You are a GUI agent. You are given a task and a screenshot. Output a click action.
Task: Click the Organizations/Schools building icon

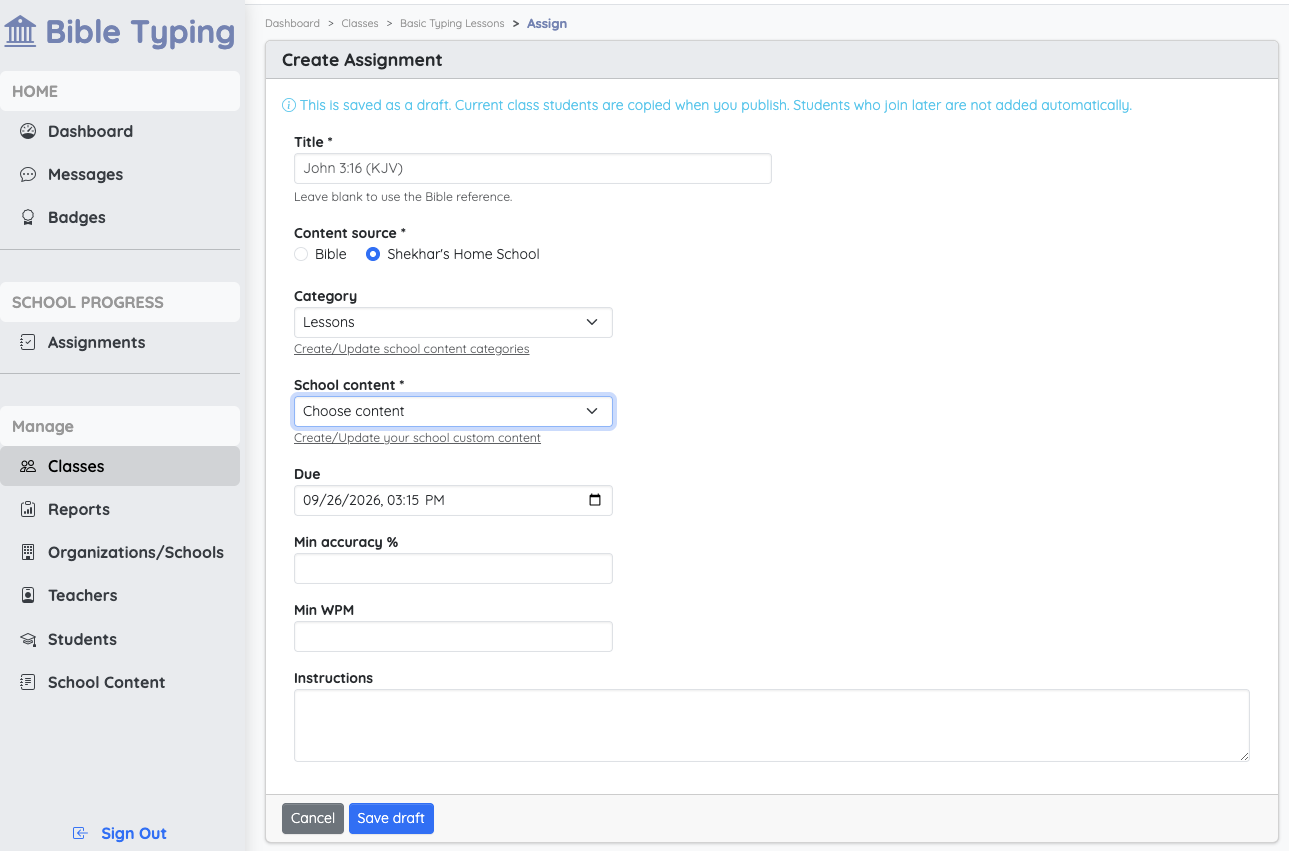pos(28,552)
